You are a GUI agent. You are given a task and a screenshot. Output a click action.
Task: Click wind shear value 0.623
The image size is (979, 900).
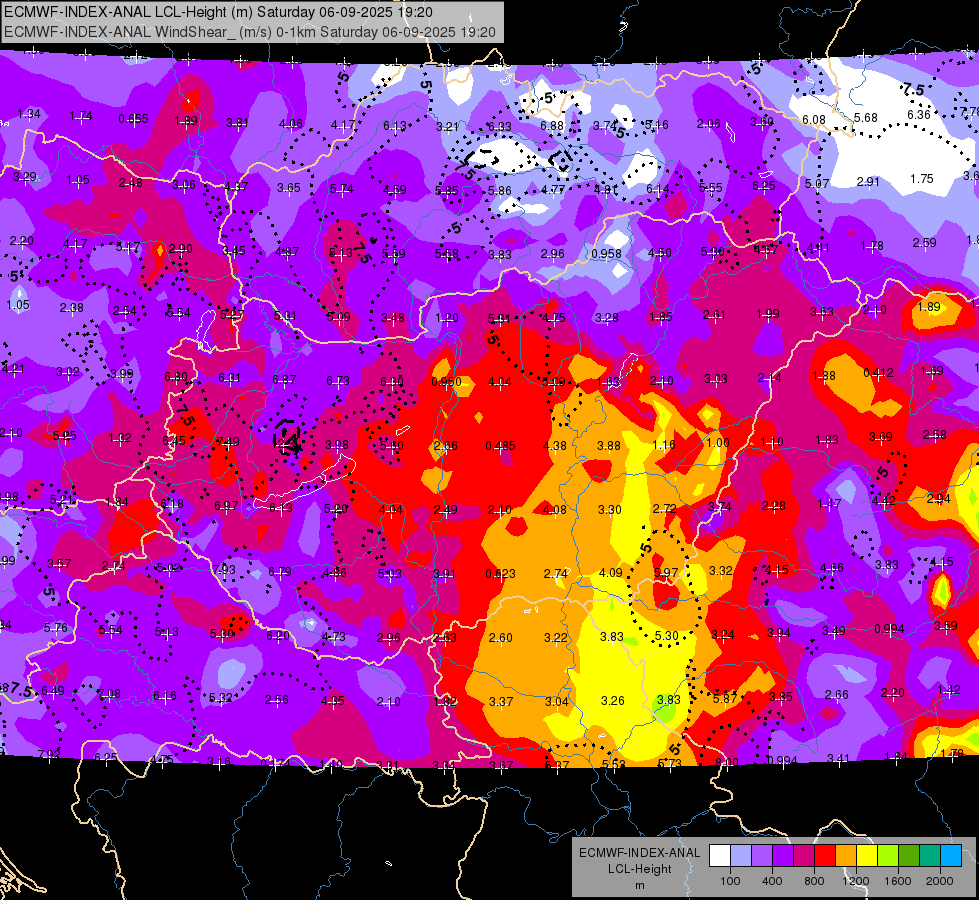[x=501, y=573]
